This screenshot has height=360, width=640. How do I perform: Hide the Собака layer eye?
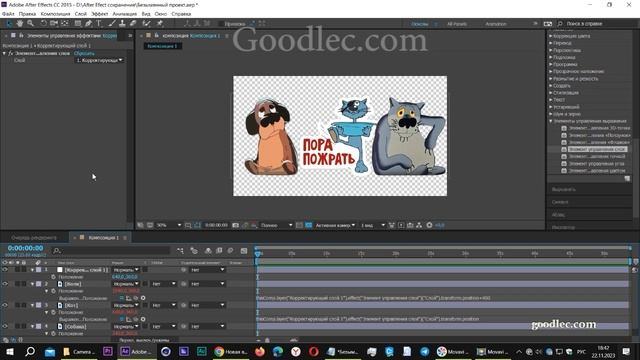click(5, 326)
